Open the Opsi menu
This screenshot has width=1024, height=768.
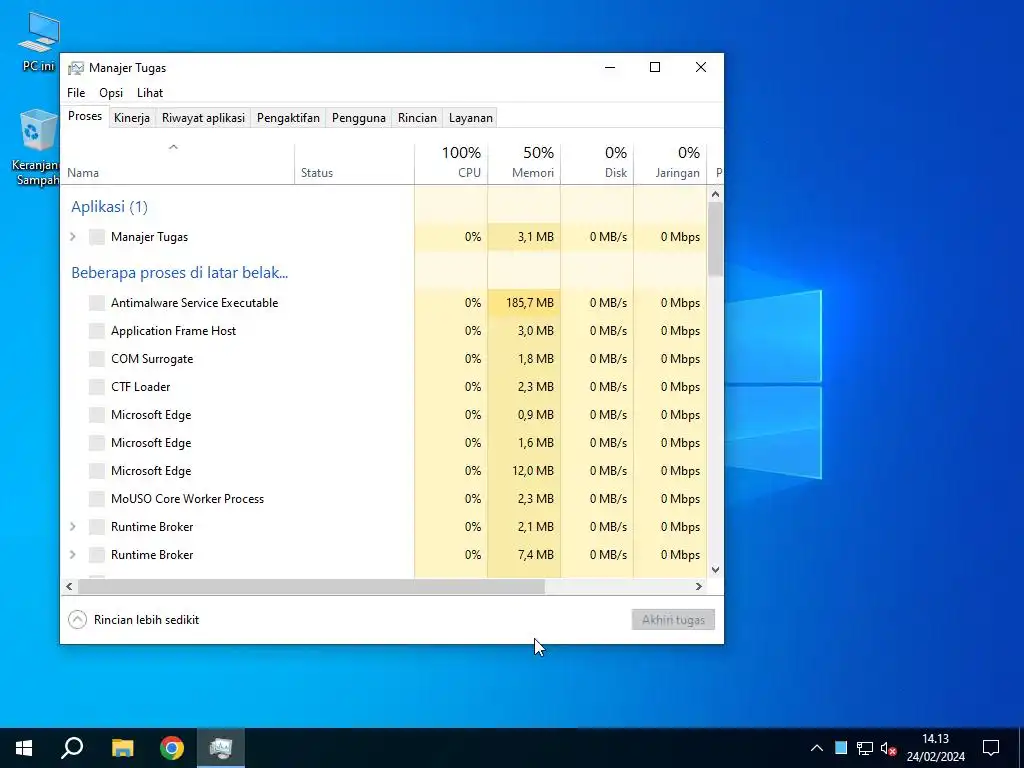[x=111, y=93]
